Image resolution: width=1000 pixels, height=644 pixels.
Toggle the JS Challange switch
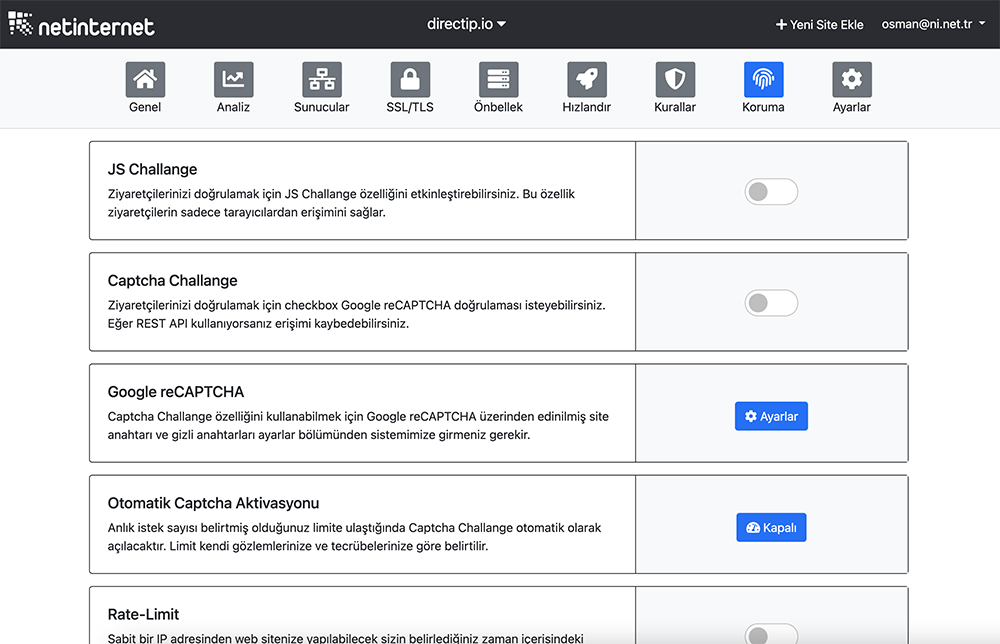(x=771, y=192)
